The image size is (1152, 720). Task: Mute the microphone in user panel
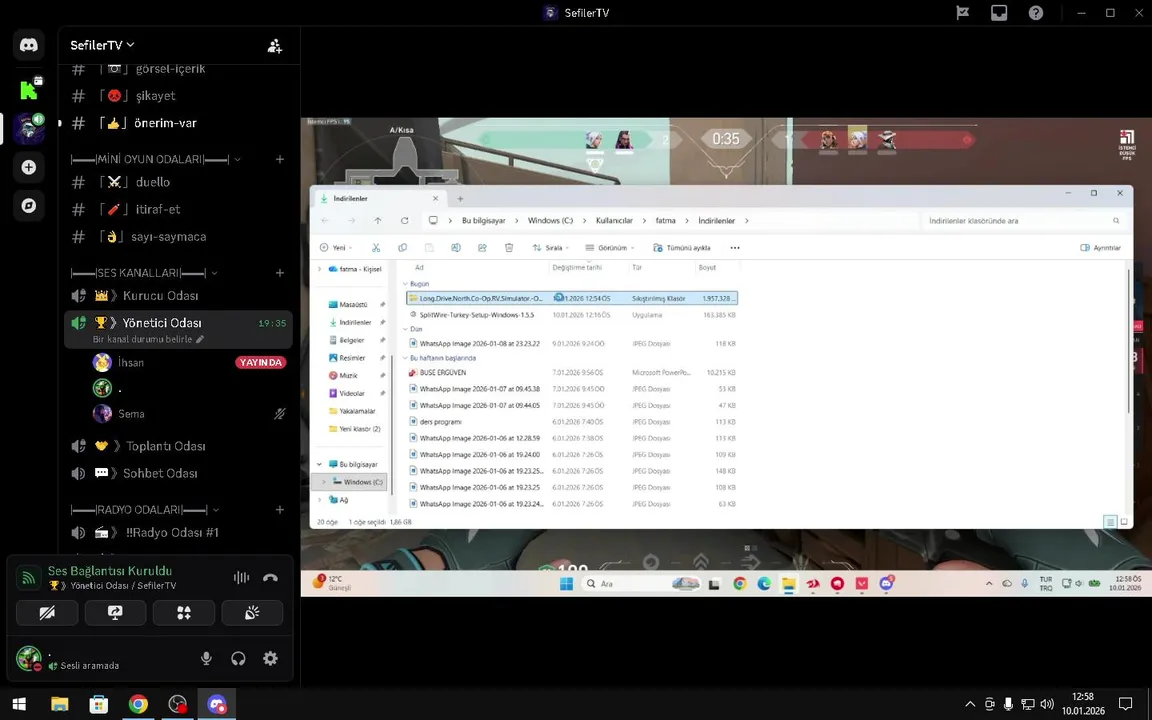pyautogui.click(x=206, y=658)
